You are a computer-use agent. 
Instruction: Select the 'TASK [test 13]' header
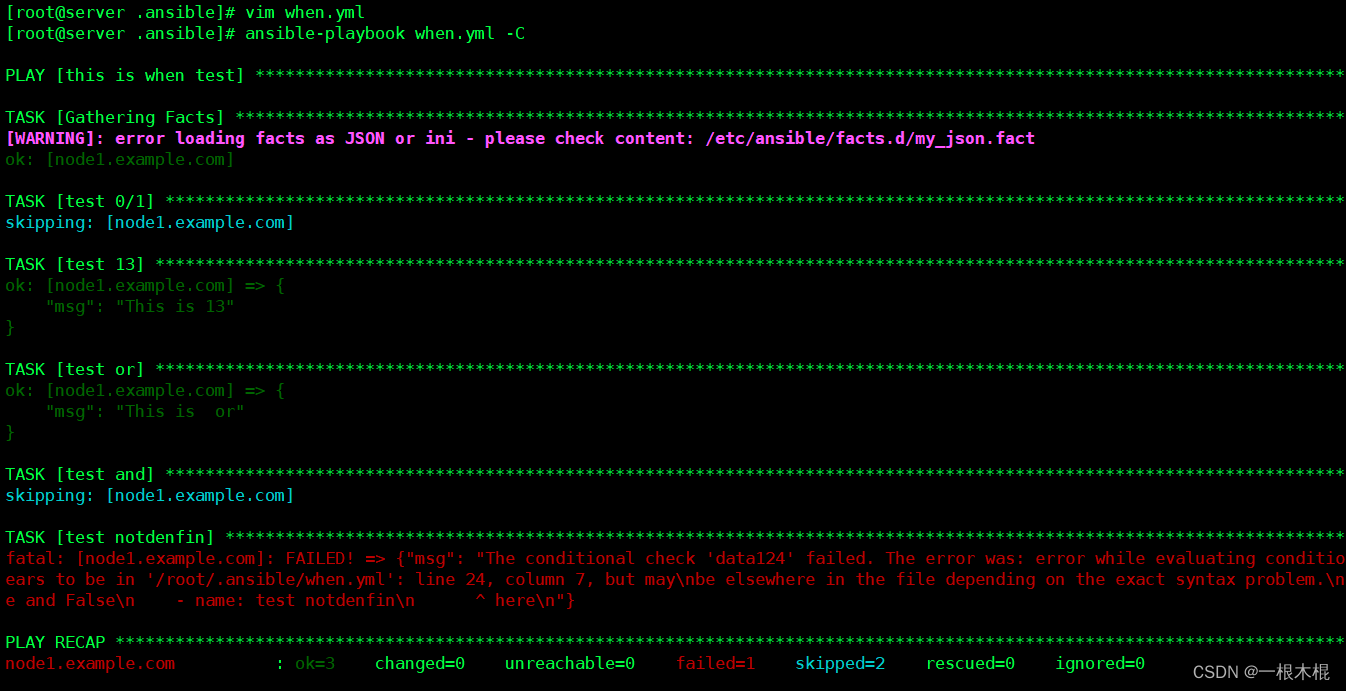pyautogui.click(x=75, y=264)
